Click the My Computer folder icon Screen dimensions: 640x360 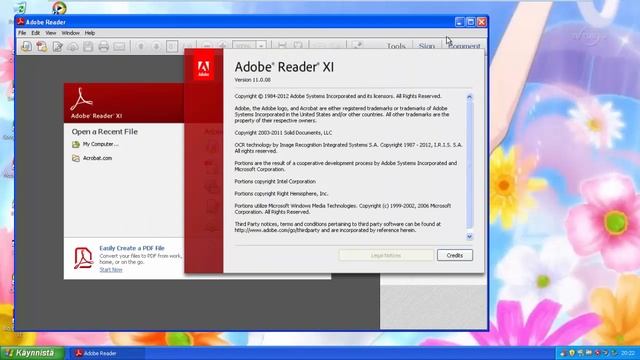coord(76,144)
